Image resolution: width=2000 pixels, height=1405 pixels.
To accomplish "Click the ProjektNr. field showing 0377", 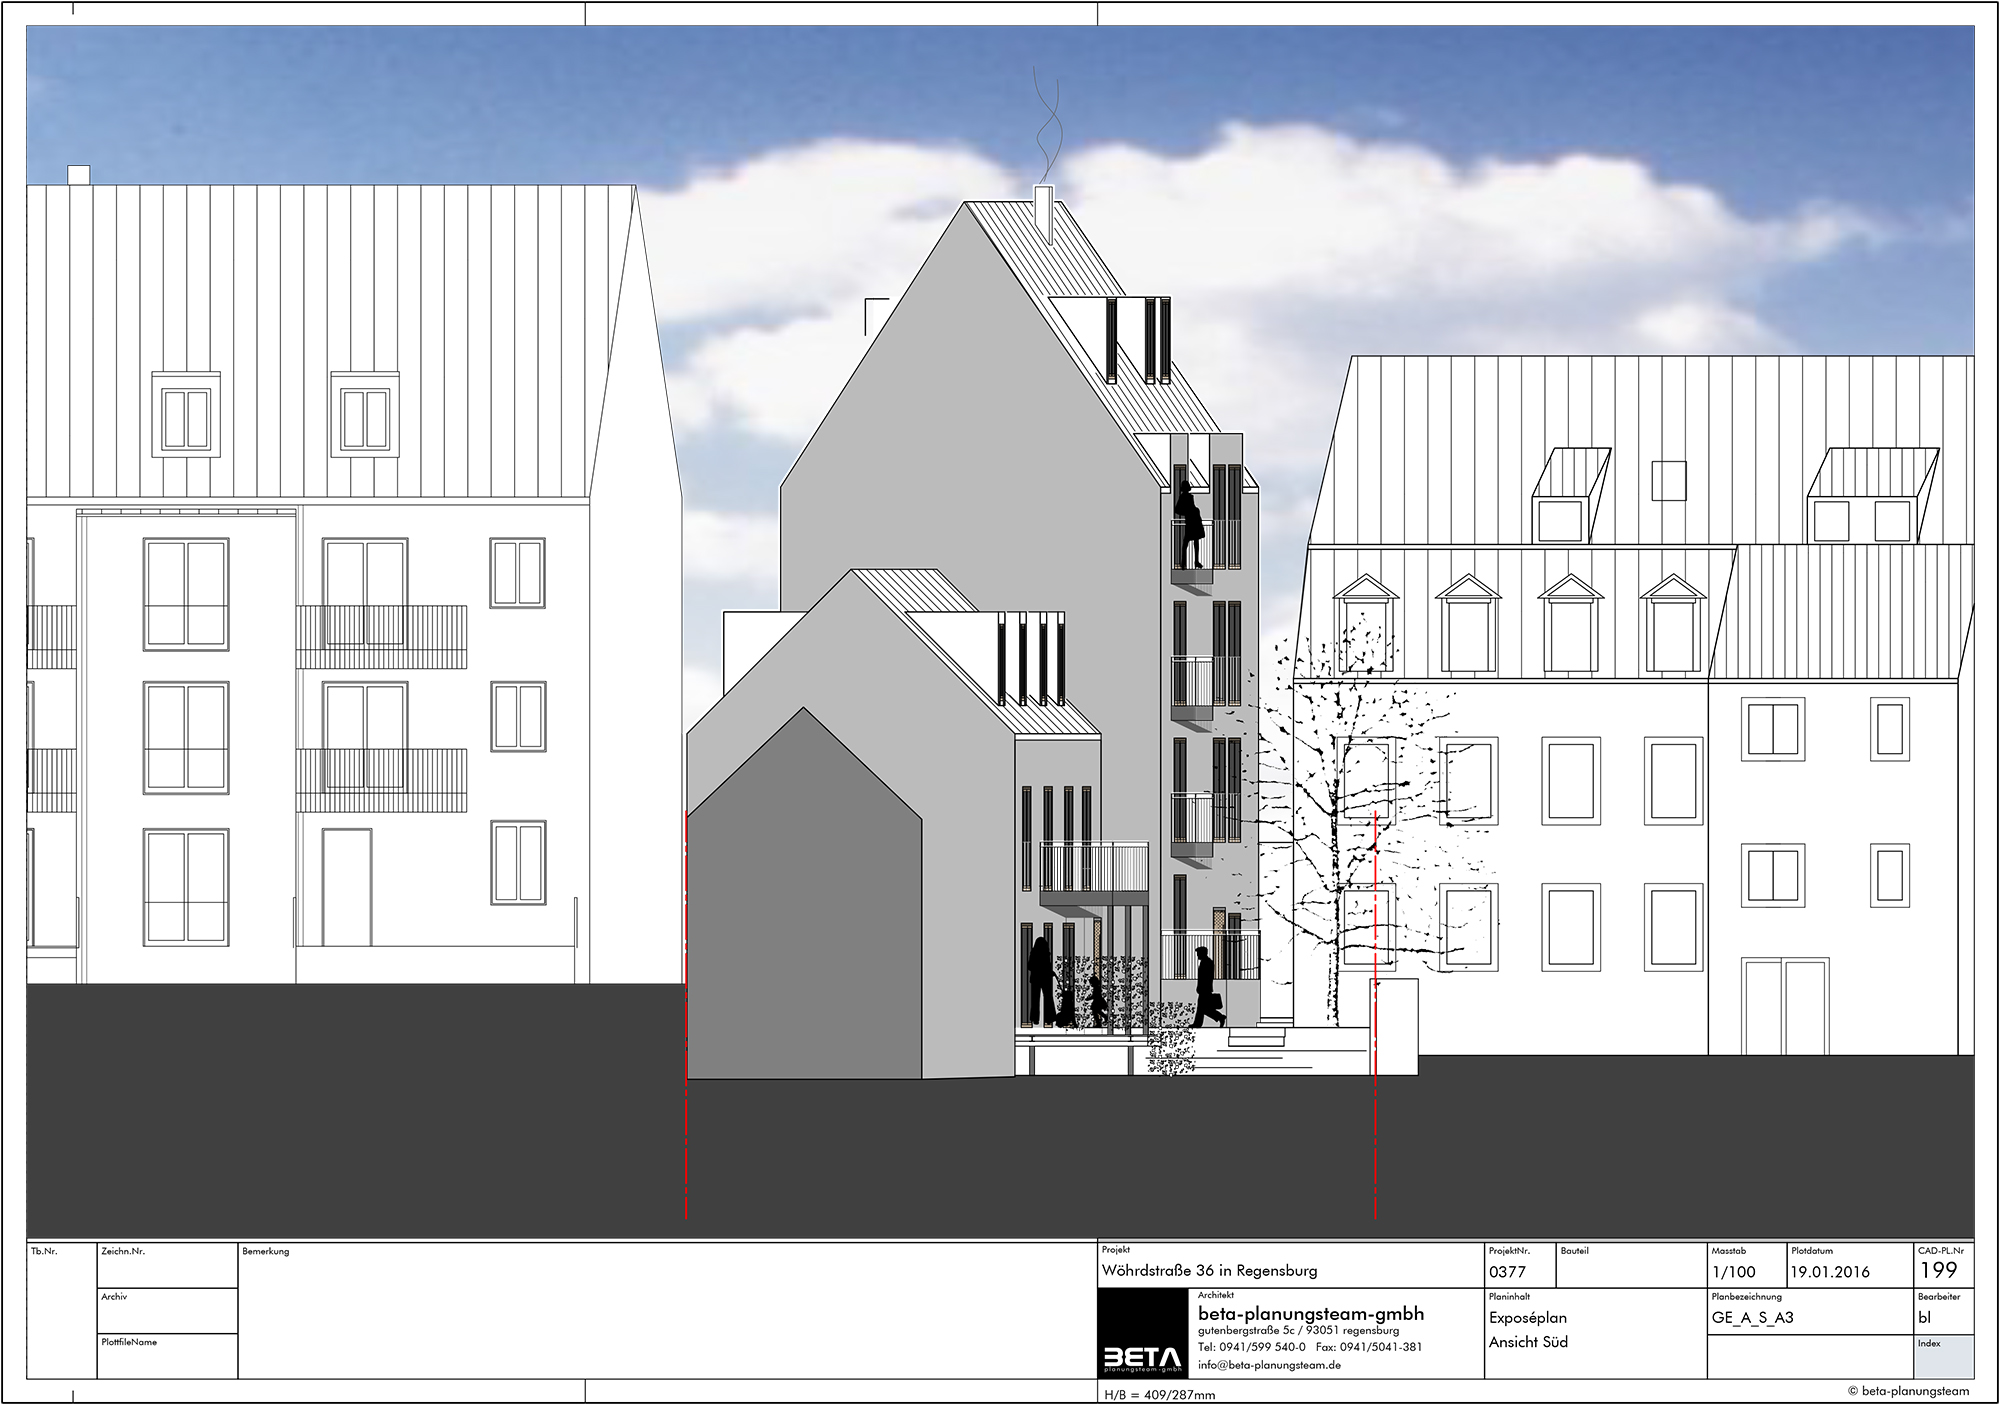I will pos(1508,1272).
